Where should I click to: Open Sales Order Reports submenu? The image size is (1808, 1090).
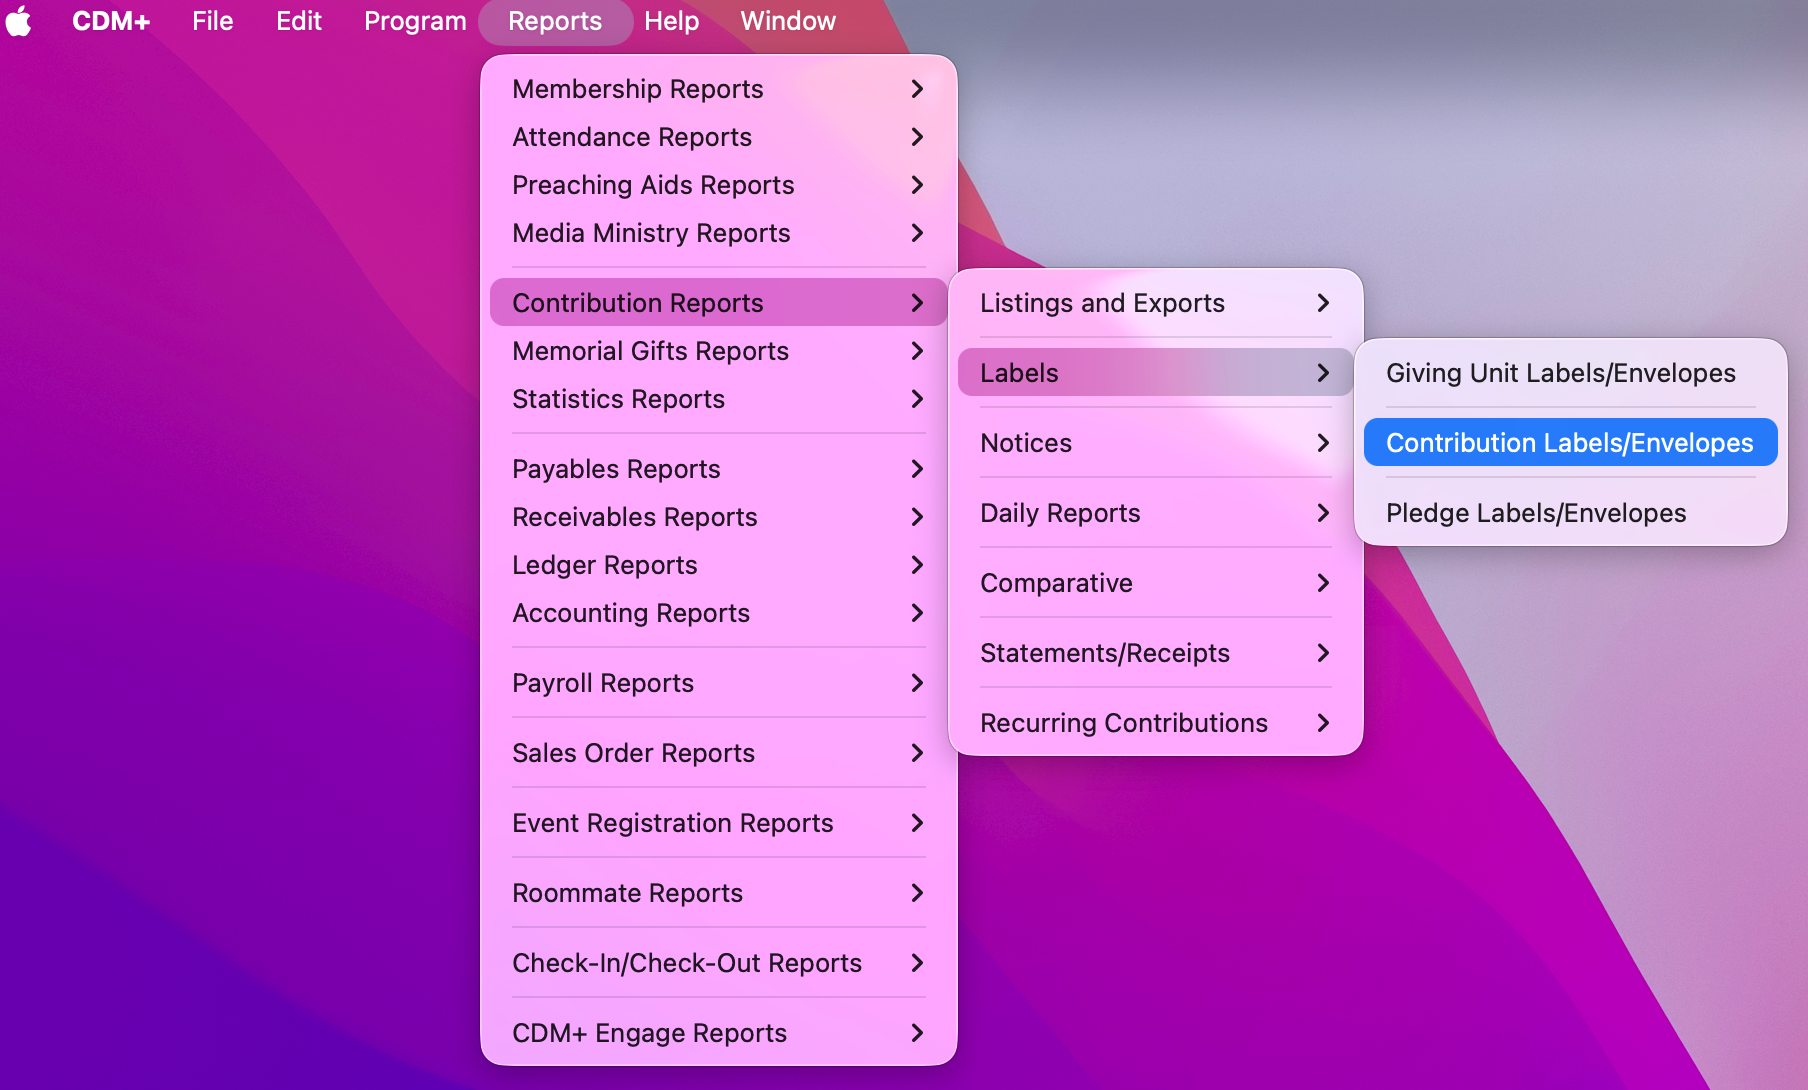(718, 753)
